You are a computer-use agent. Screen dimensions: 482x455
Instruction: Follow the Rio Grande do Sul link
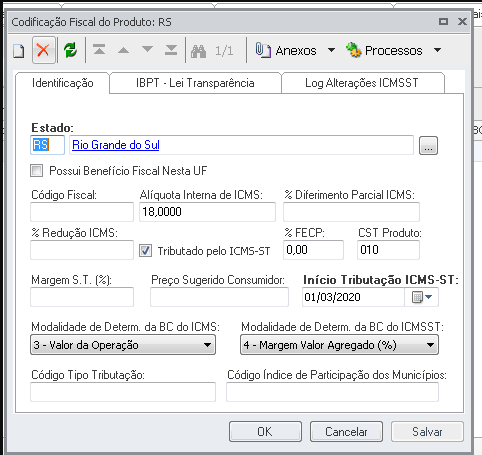(116, 145)
